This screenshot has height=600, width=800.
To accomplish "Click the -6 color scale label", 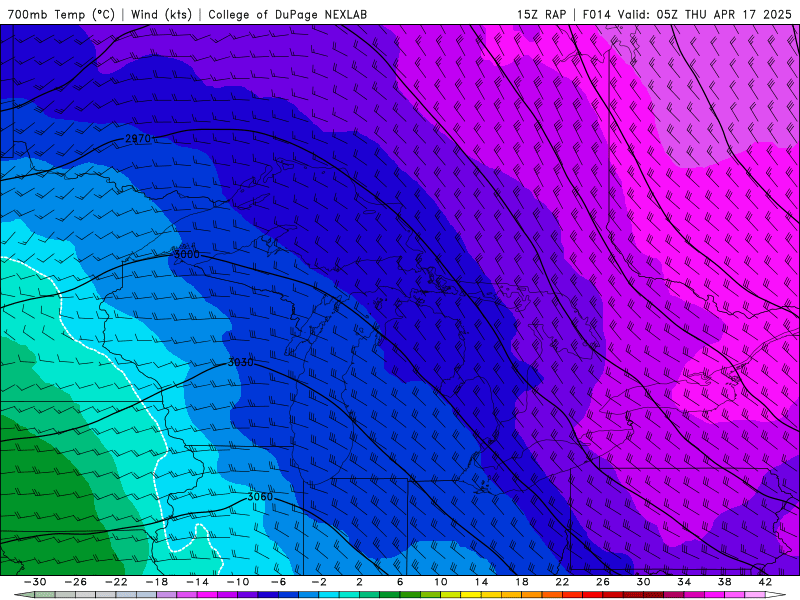I will [x=279, y=582].
